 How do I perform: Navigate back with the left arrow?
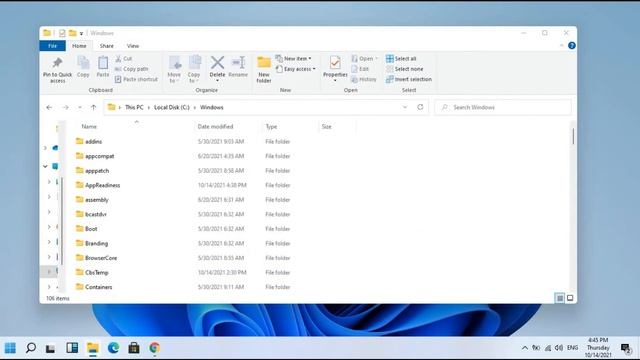pyautogui.click(x=49, y=107)
